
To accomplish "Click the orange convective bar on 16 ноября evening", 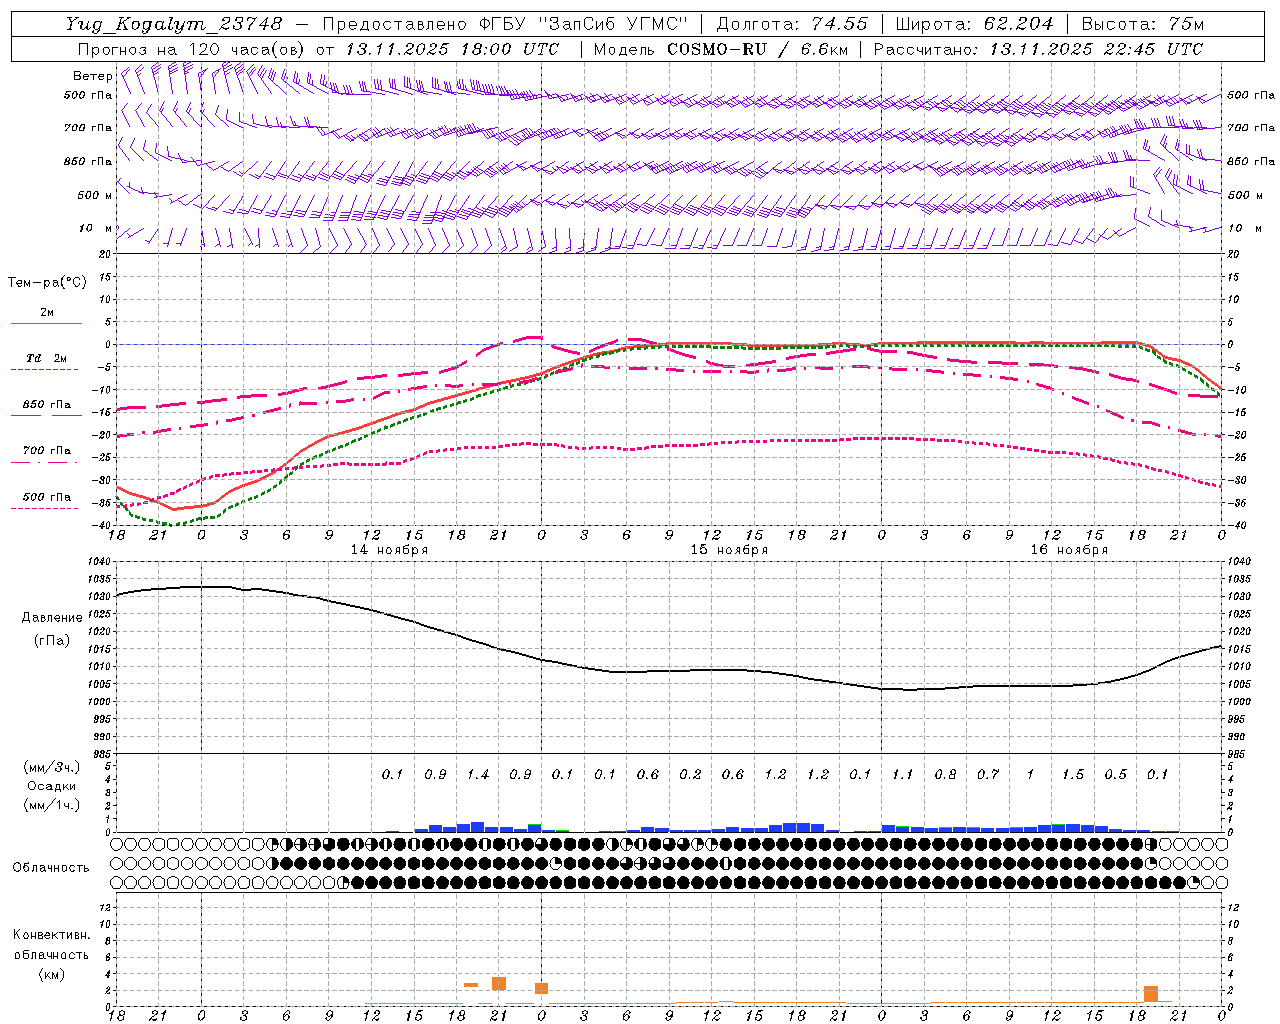I will click(1151, 994).
